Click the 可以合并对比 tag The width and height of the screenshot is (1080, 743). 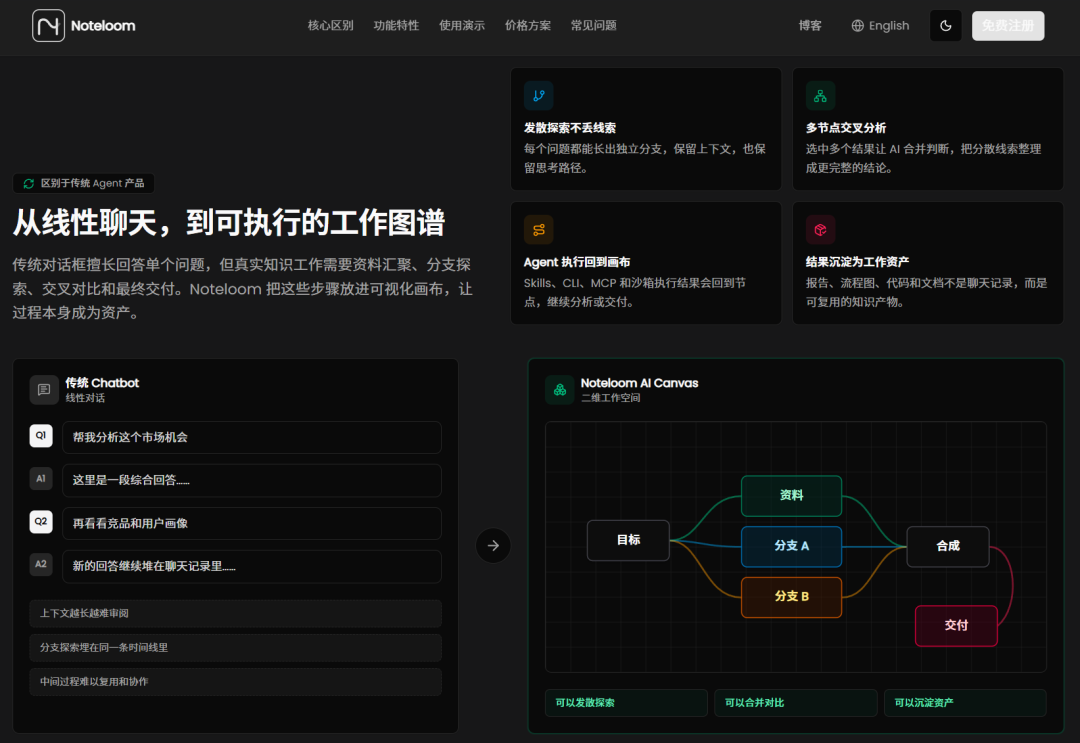click(796, 702)
